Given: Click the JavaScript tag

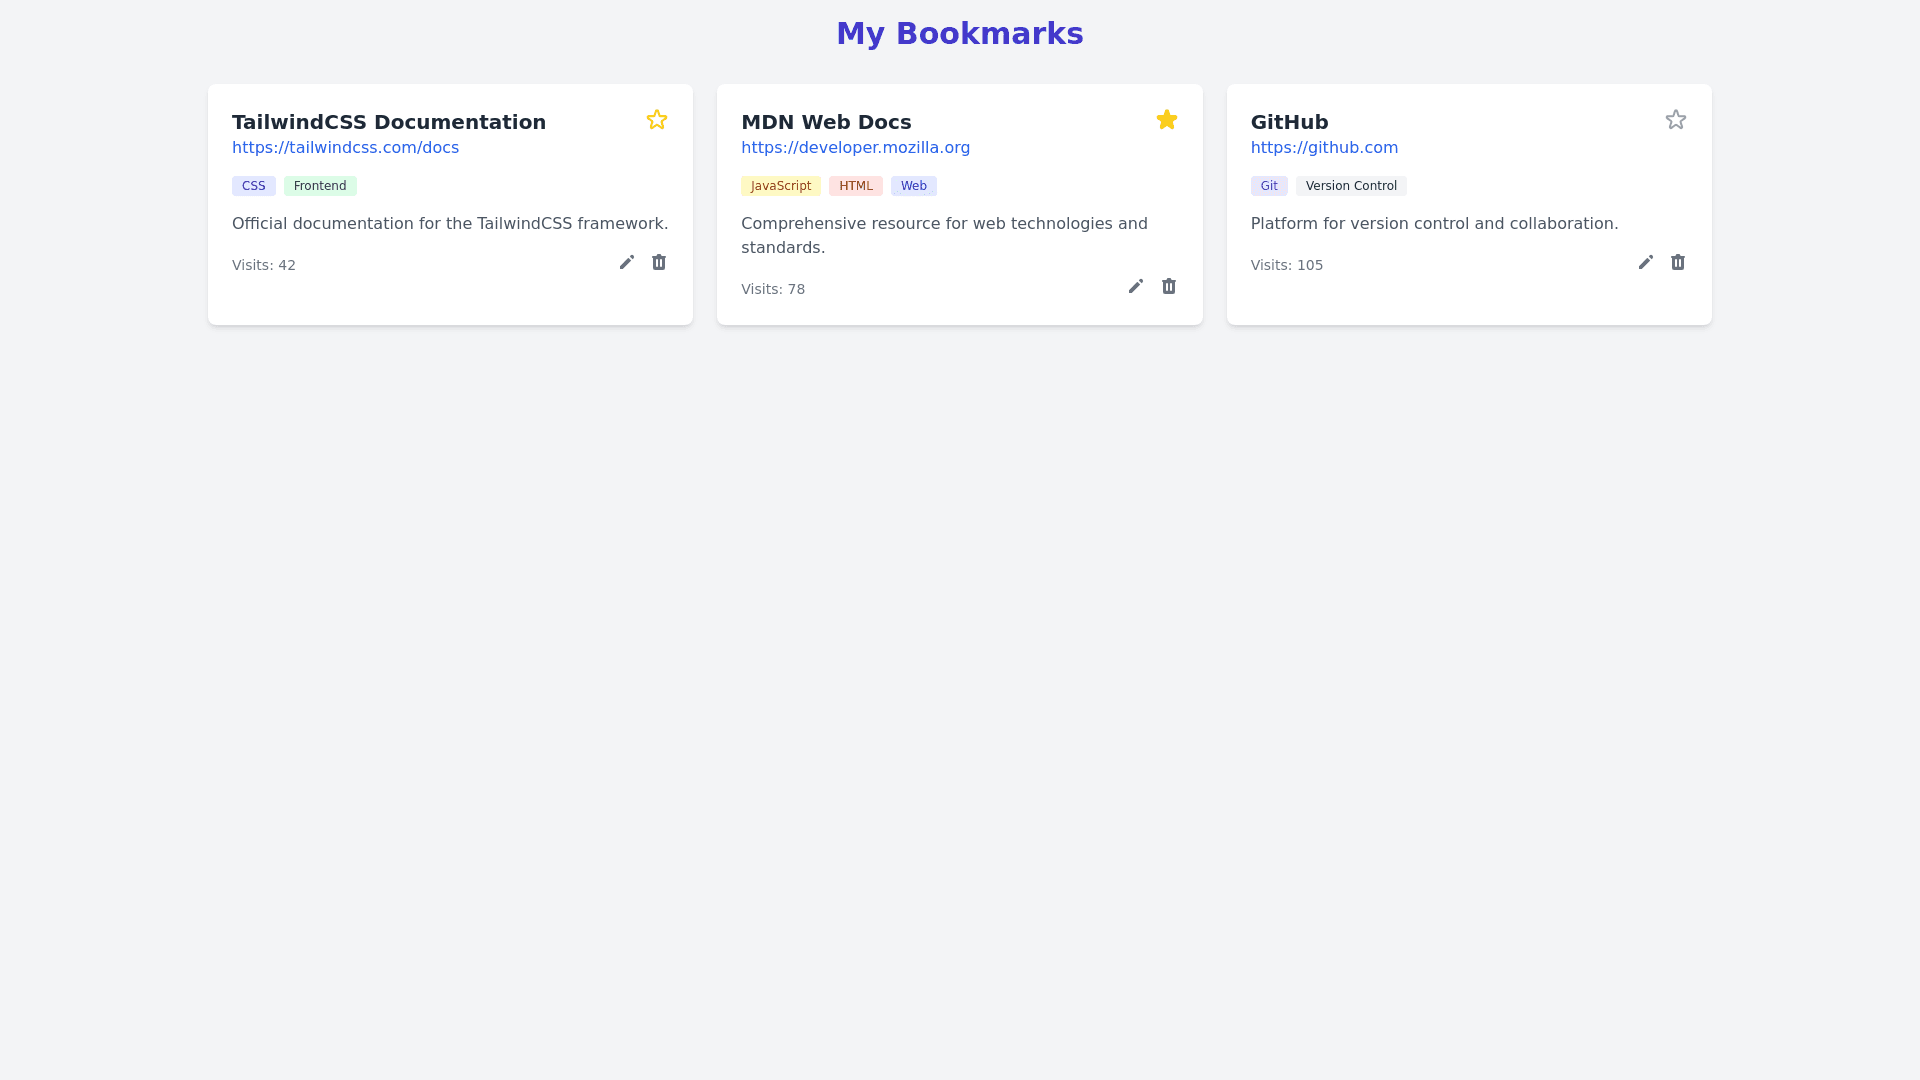Looking at the screenshot, I should pyautogui.click(x=781, y=186).
